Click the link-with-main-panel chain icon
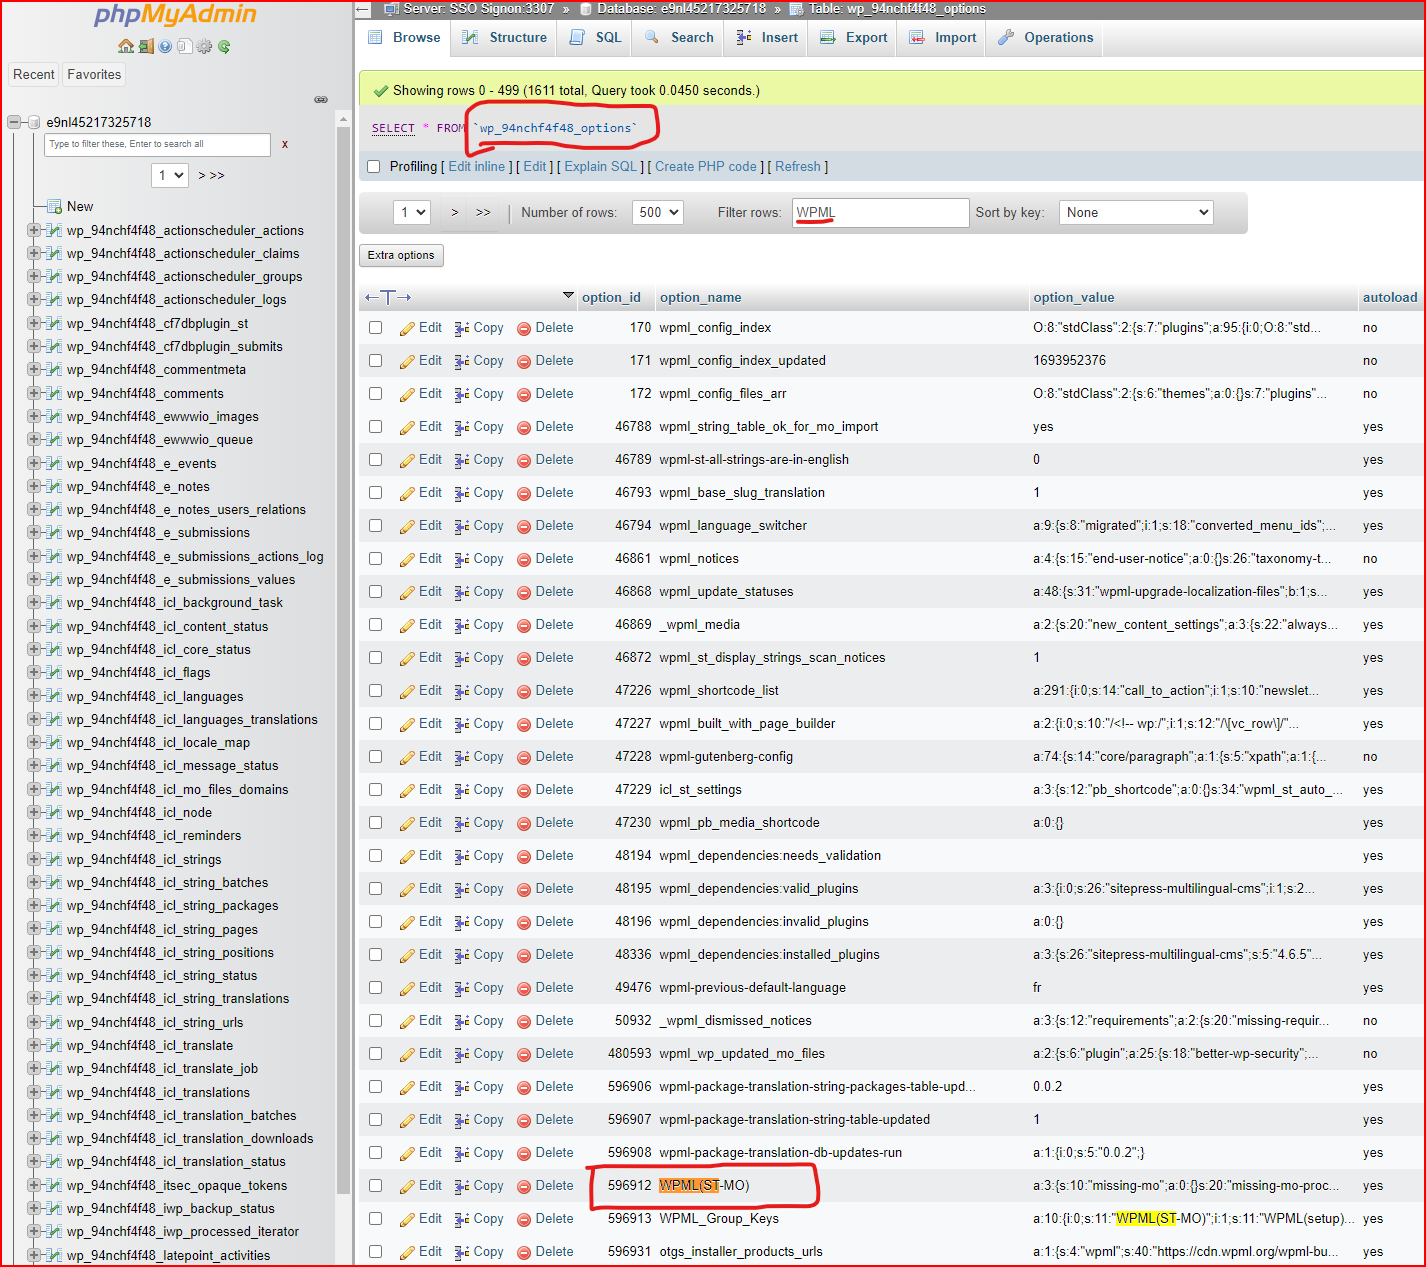Image resolution: width=1426 pixels, height=1267 pixels. [x=321, y=99]
